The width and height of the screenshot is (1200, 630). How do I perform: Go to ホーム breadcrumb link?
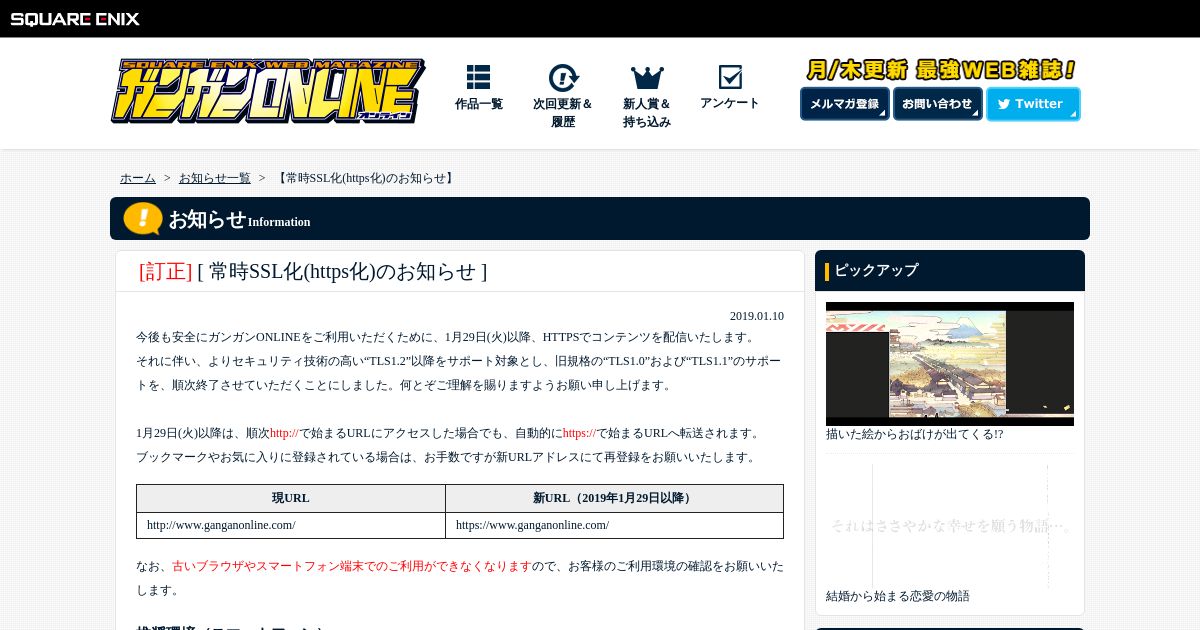point(138,178)
